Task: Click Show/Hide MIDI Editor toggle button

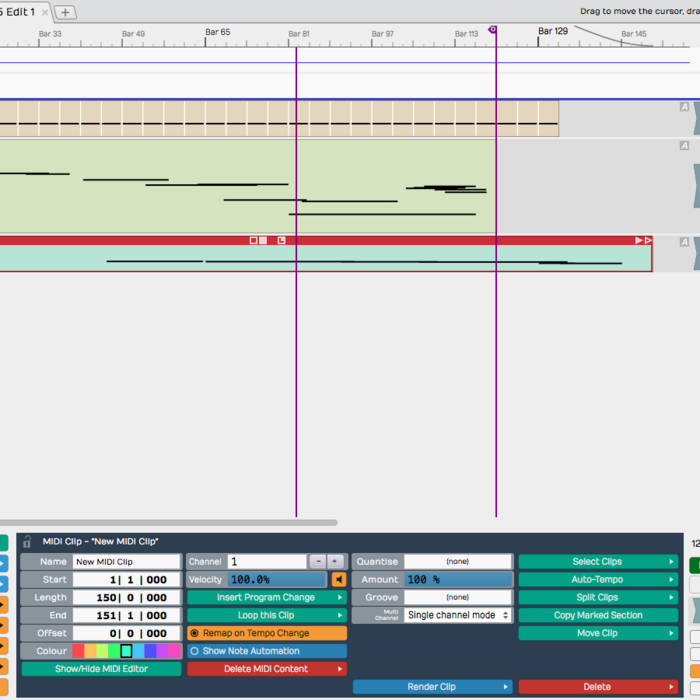Action: pyautogui.click(x=101, y=669)
